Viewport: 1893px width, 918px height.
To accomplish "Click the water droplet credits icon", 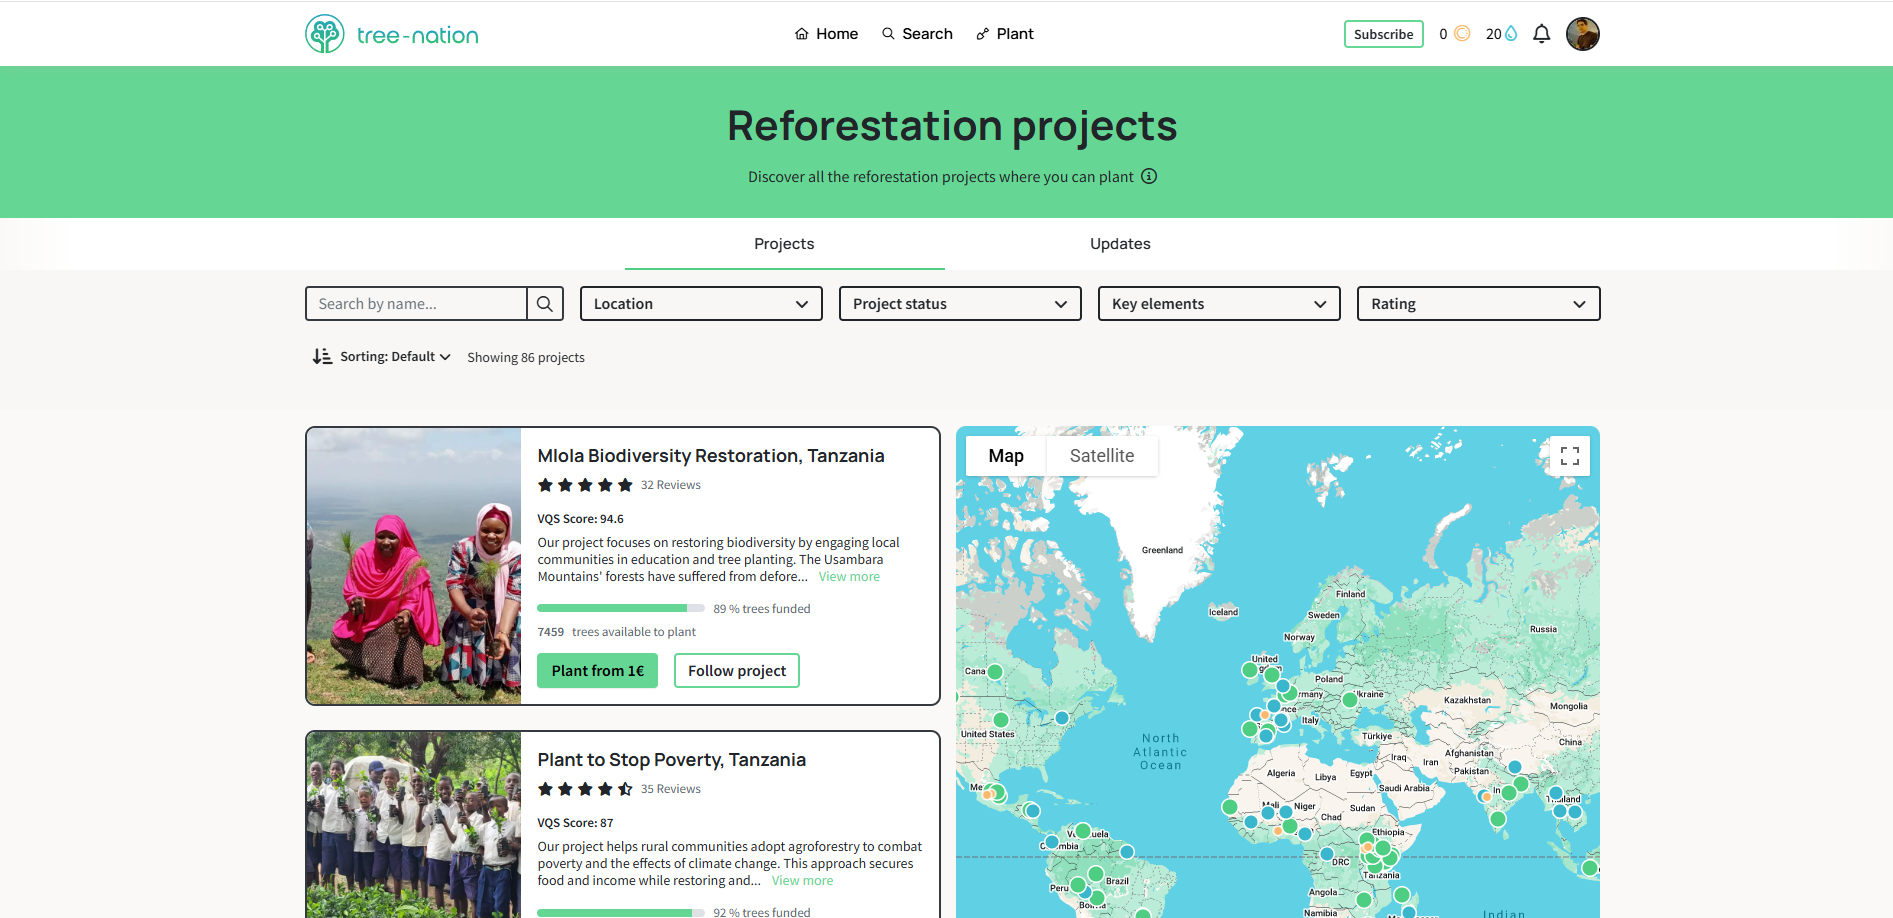I will pyautogui.click(x=1511, y=34).
